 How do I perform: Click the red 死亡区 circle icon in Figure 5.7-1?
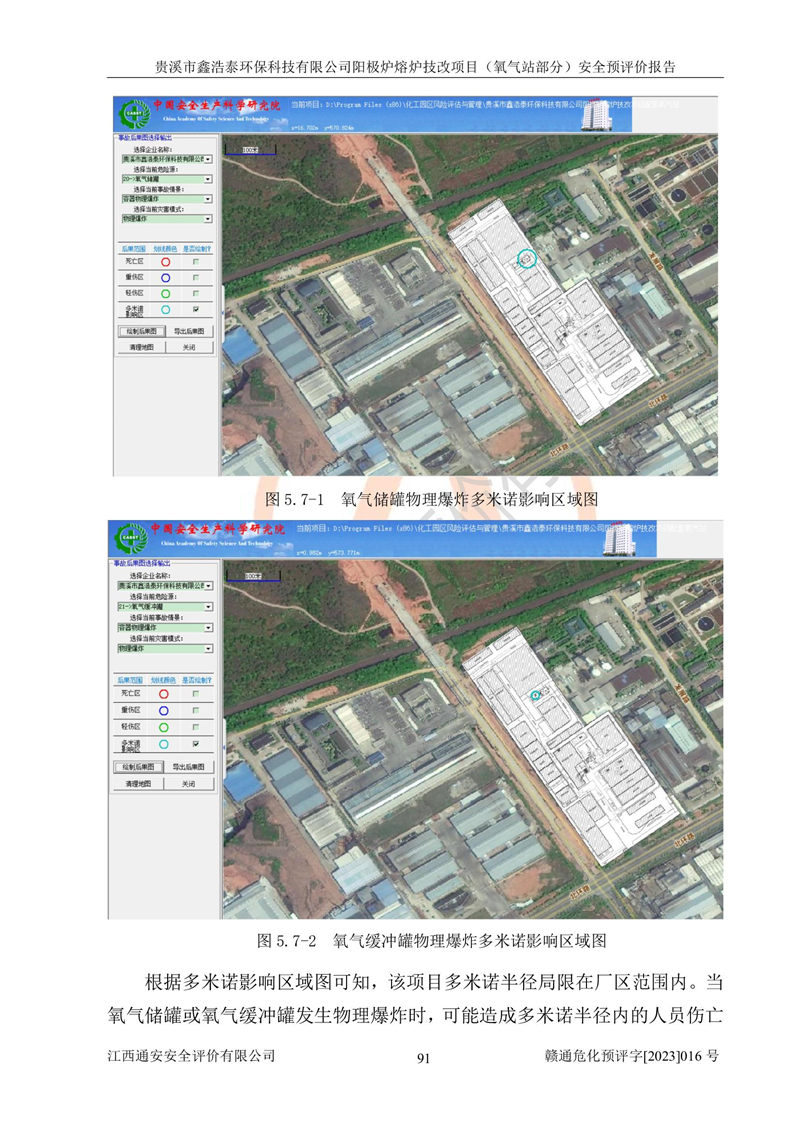164,261
